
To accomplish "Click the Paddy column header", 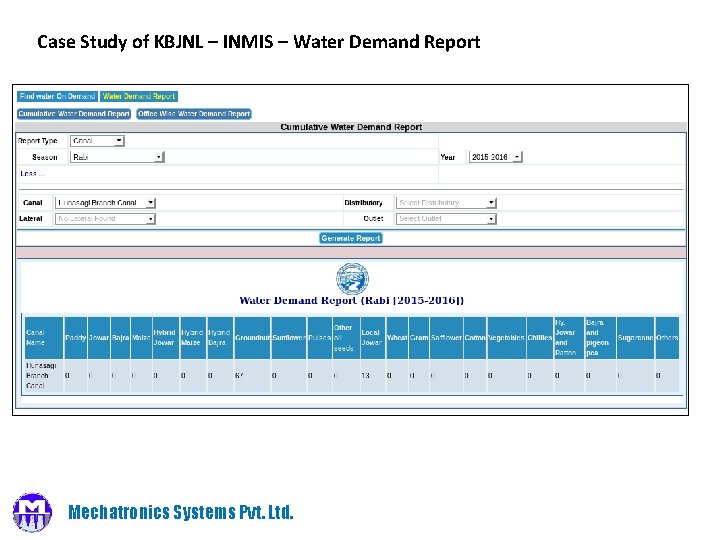I will (76, 338).
